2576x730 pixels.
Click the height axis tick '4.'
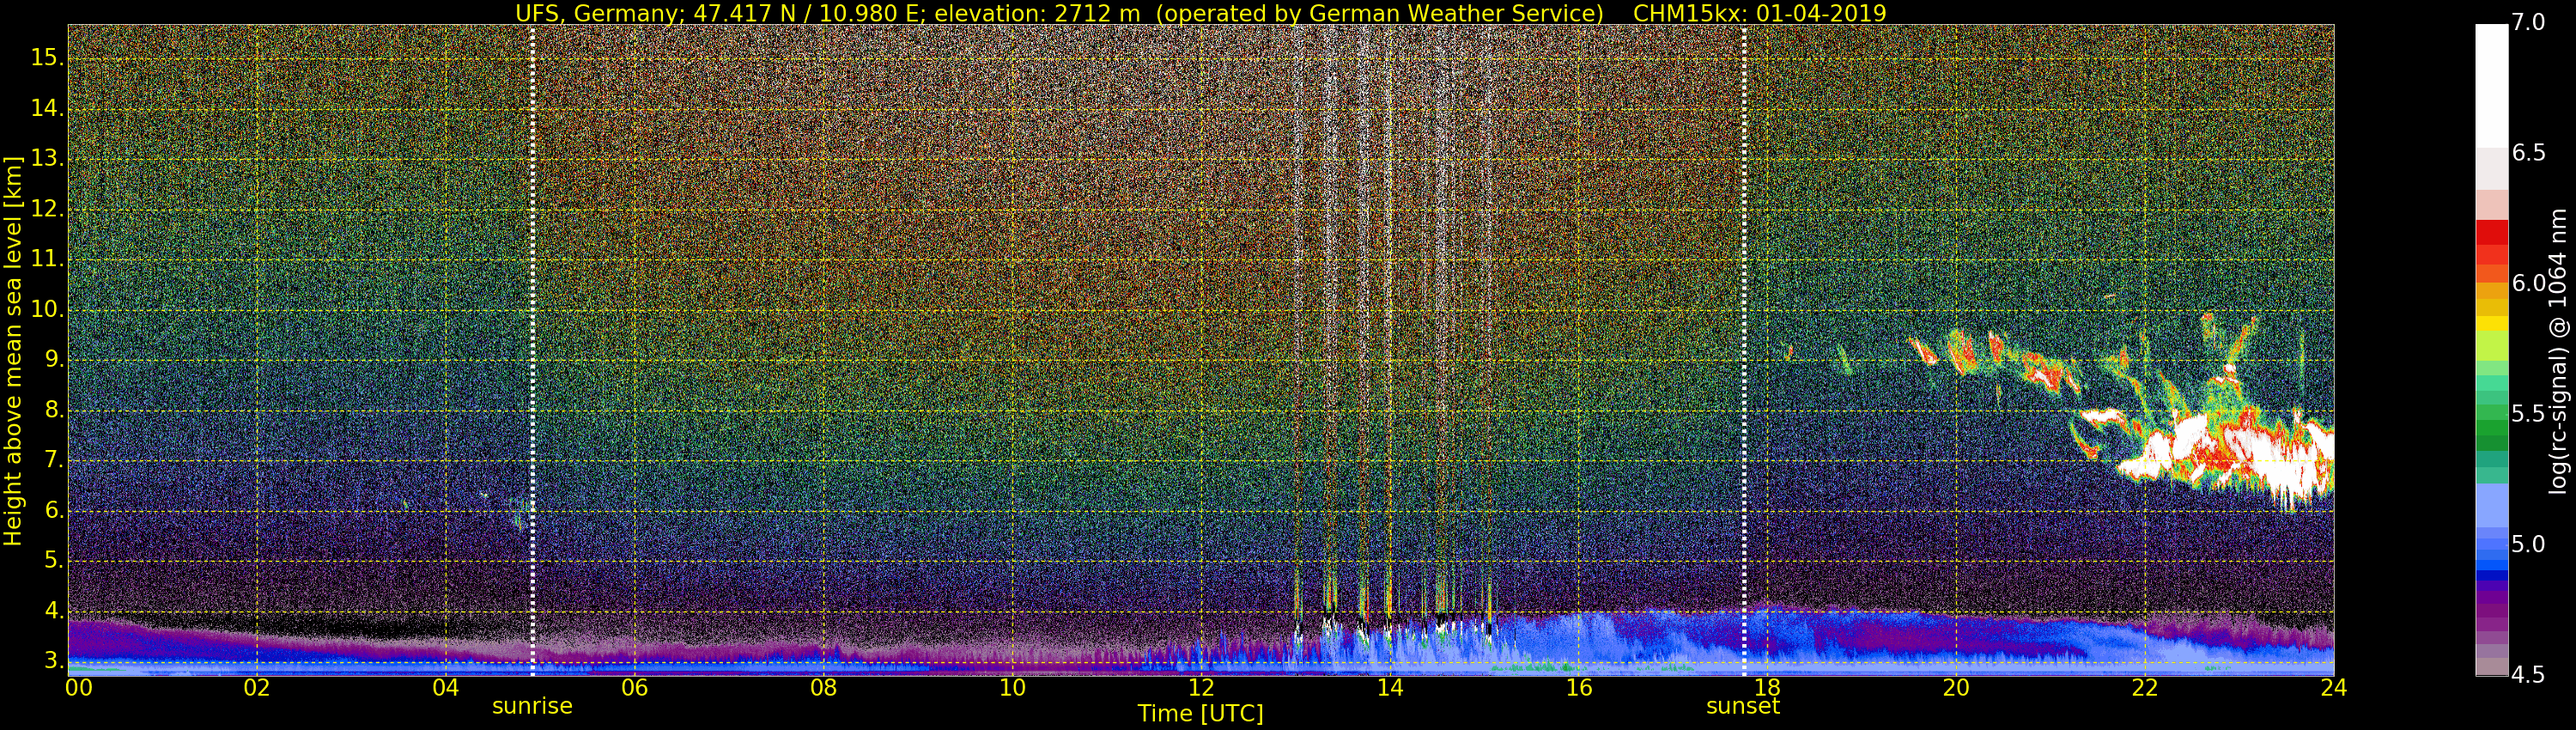coord(53,611)
